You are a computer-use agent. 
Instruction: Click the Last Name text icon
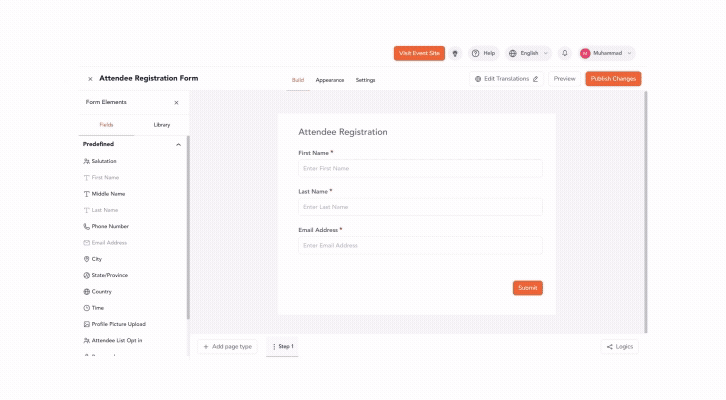(86, 210)
